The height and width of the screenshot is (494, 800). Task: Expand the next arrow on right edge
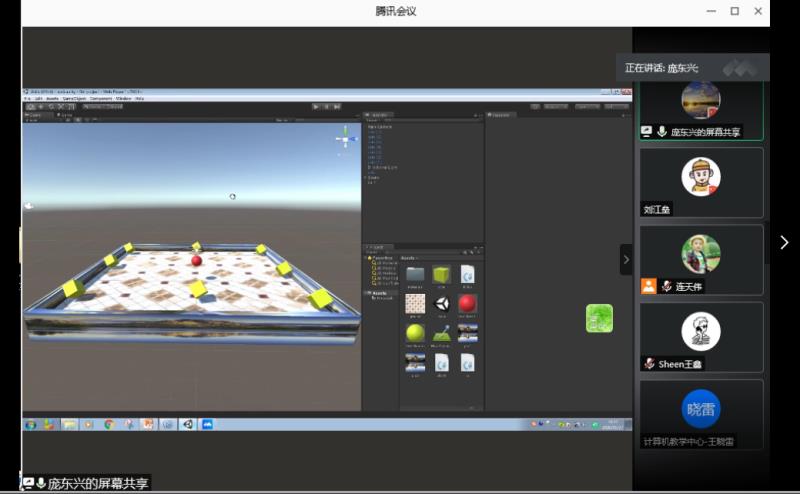(784, 242)
